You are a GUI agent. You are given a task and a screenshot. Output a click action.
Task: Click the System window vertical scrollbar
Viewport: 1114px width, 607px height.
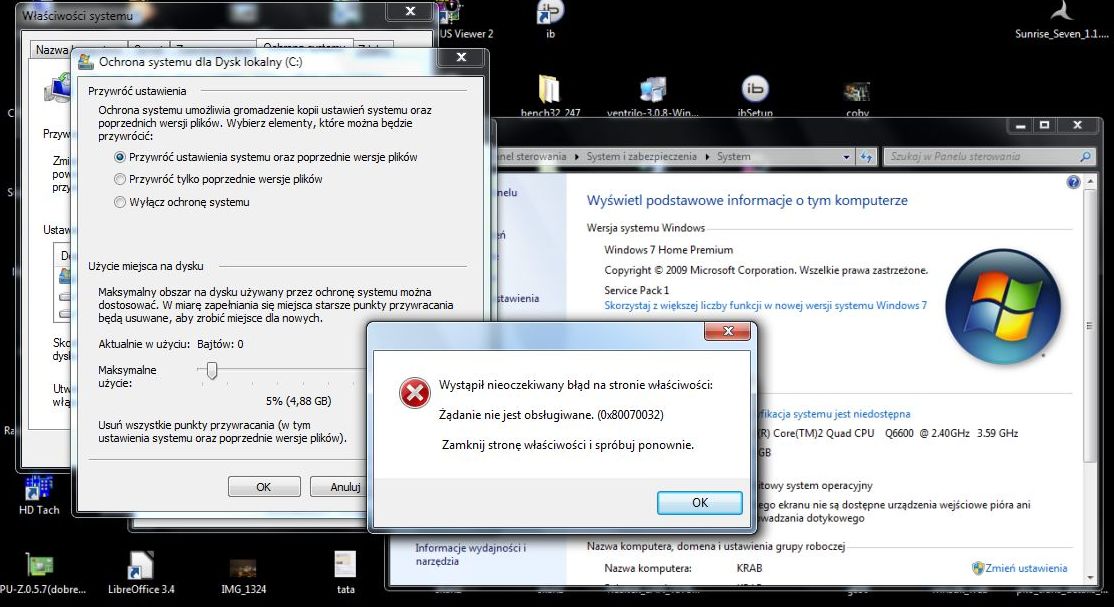pyautogui.click(x=1088, y=326)
